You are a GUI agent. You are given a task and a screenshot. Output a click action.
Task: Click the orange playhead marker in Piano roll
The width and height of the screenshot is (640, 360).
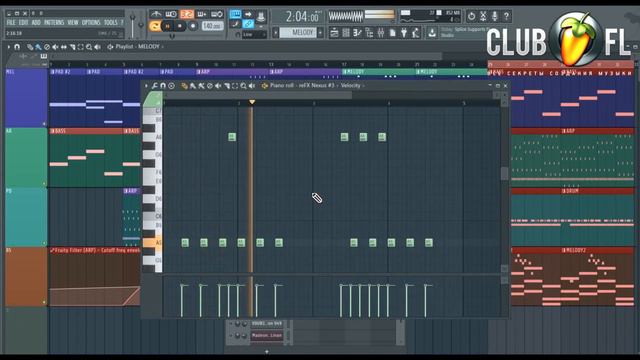pos(252,102)
